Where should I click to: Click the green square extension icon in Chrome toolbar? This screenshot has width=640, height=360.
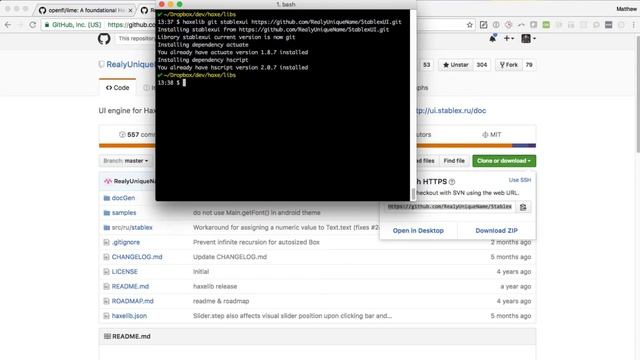(546, 25)
